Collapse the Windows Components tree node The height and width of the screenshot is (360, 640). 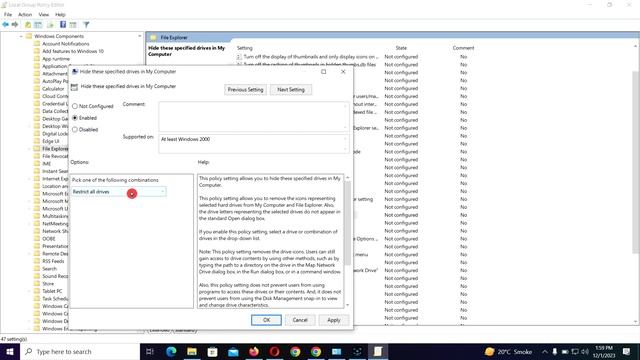click(x=21, y=36)
